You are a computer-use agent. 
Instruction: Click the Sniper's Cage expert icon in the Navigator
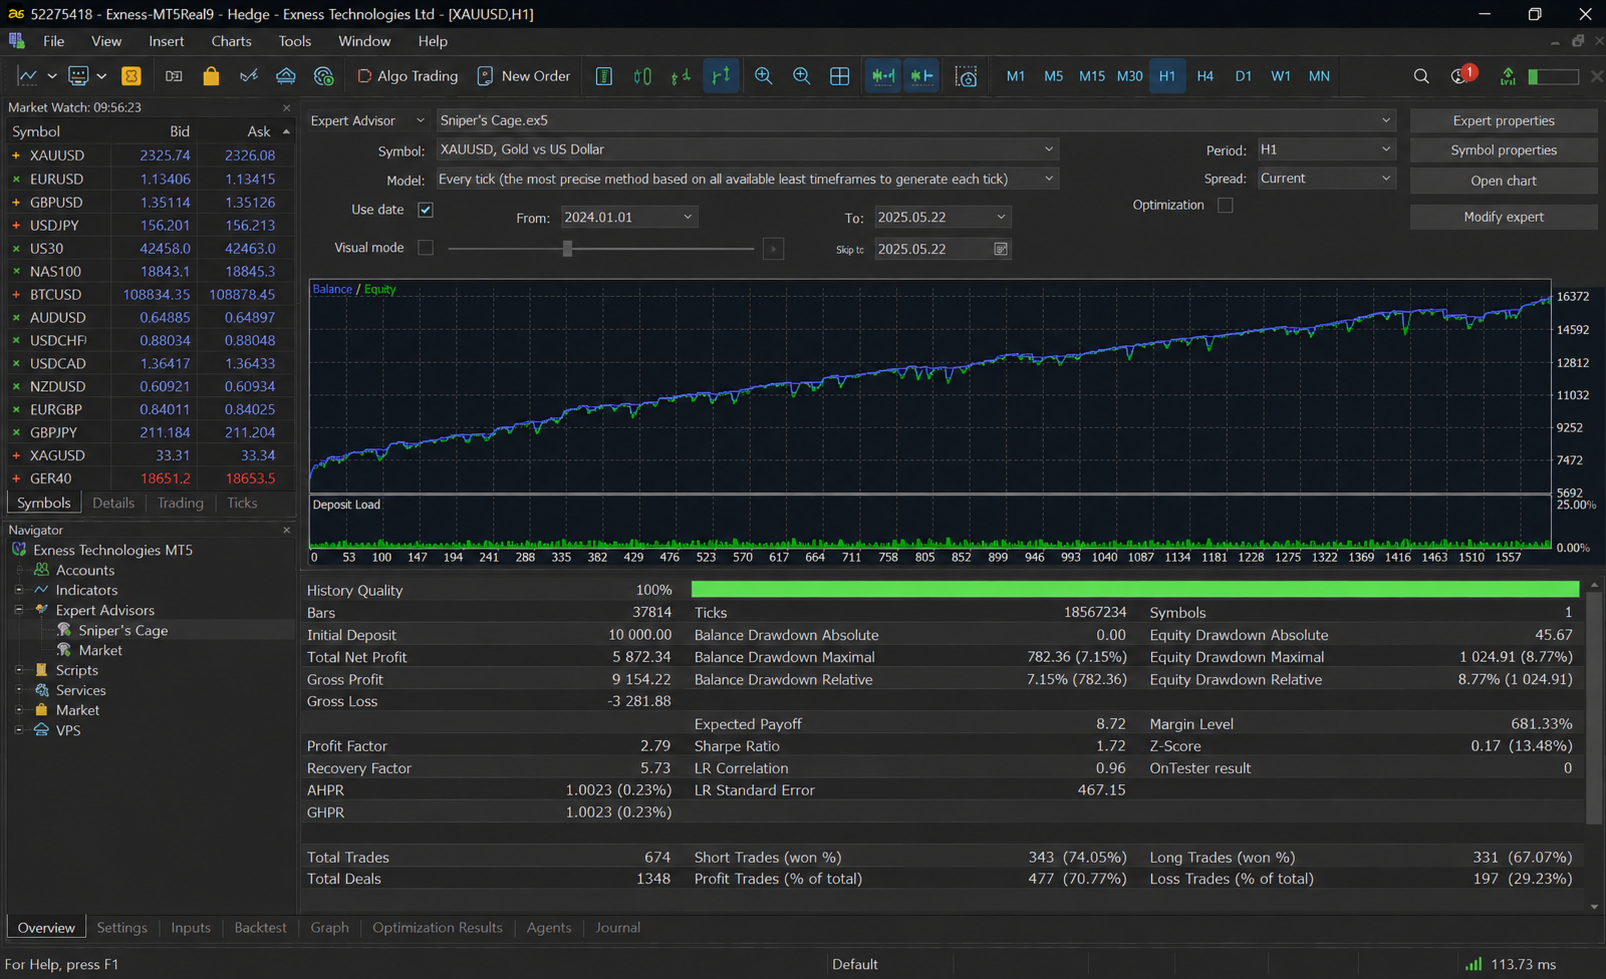[x=64, y=630]
